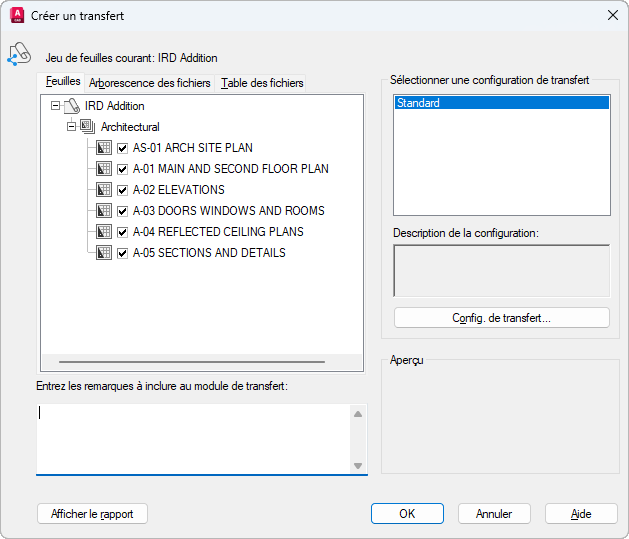This screenshot has height=539, width=629.
Task: Uncheck the A-05 SECTIONS AND DETAILS checkbox
Action: [x=122, y=253]
